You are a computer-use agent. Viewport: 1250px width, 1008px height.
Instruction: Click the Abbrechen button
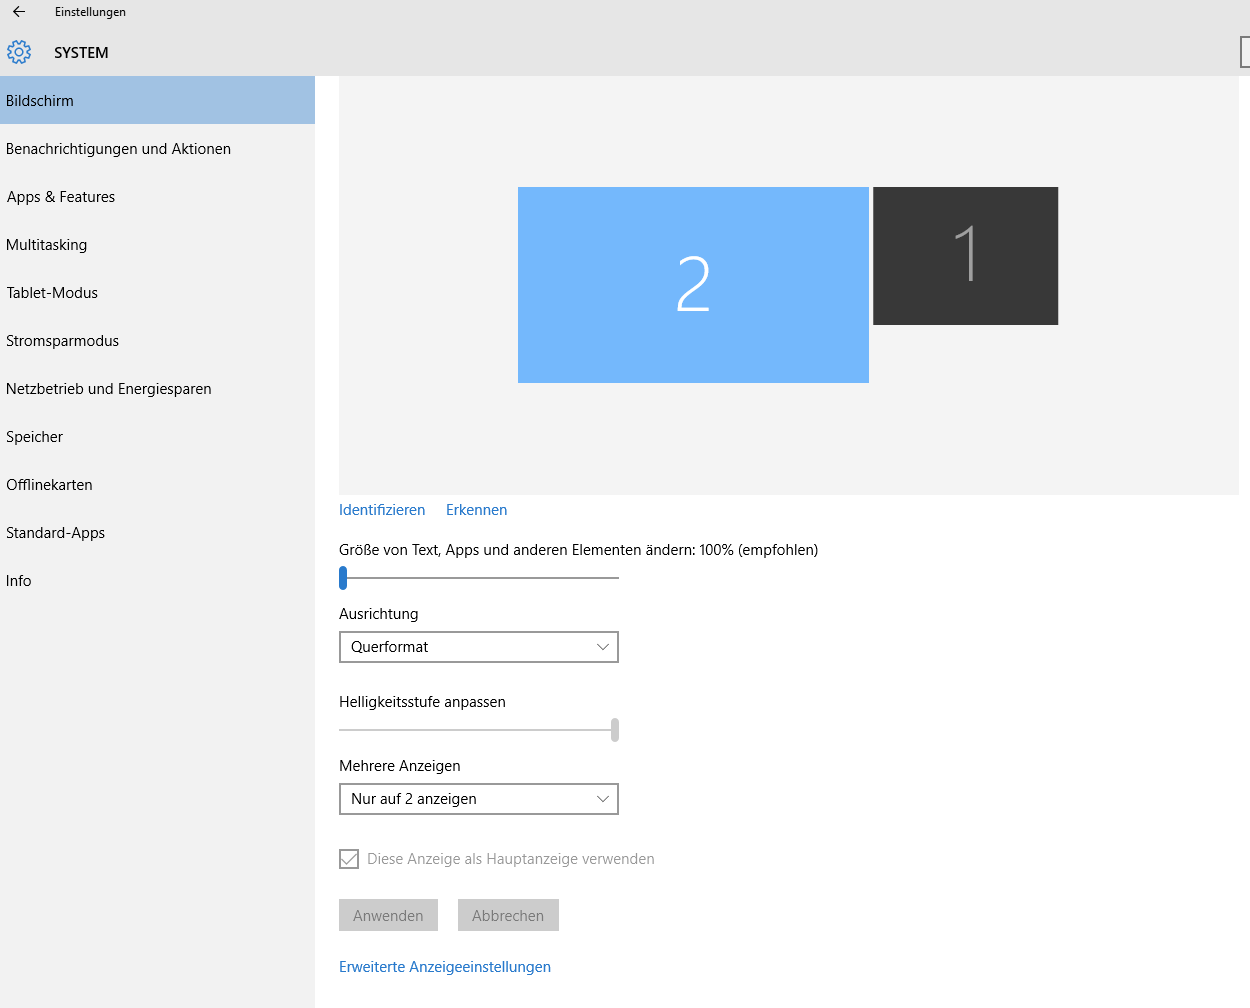coord(508,915)
